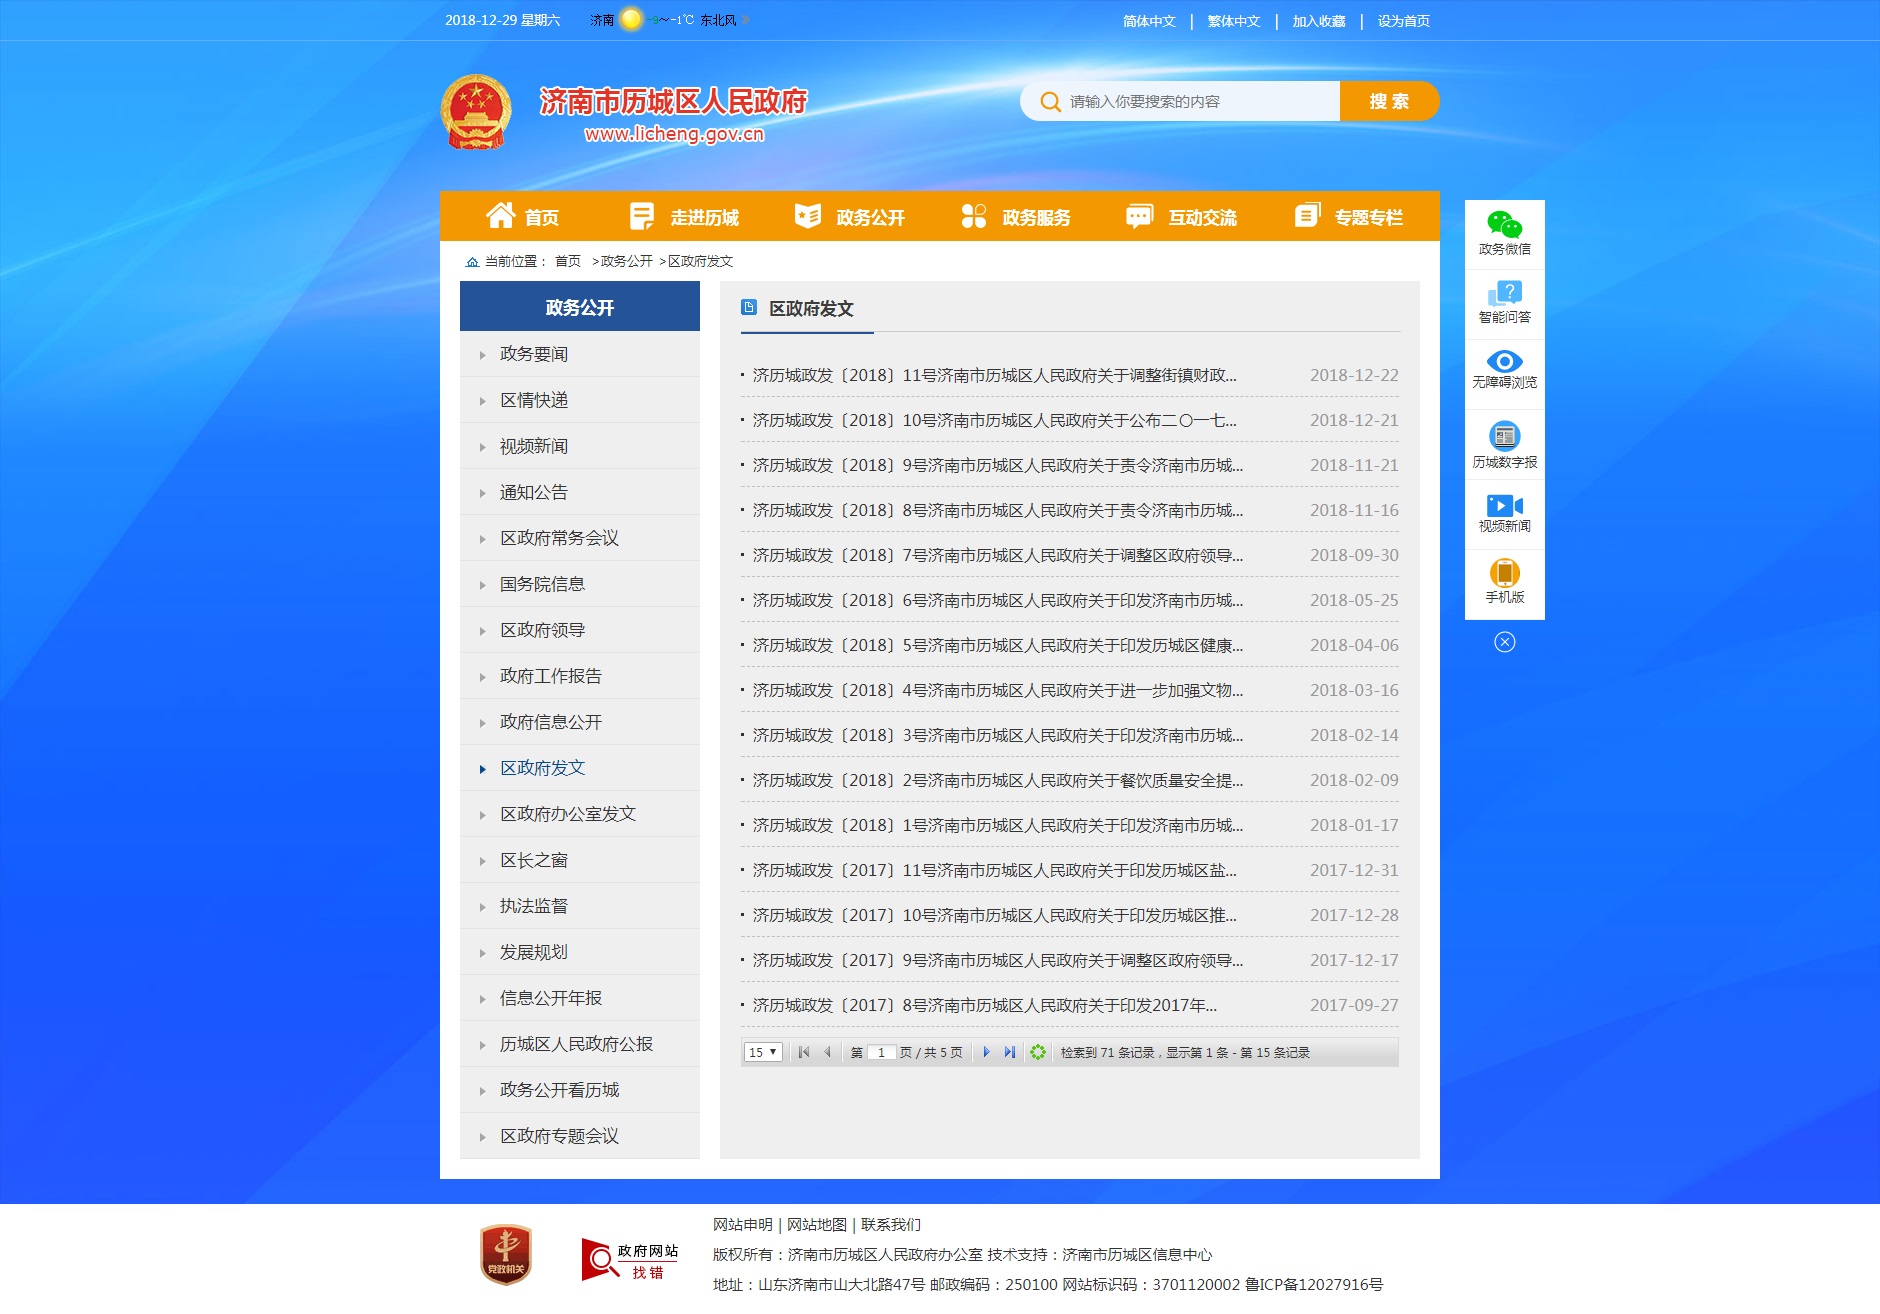Open document 济历城政发〔2018〕4号
1880x1314 pixels.
tap(998, 691)
